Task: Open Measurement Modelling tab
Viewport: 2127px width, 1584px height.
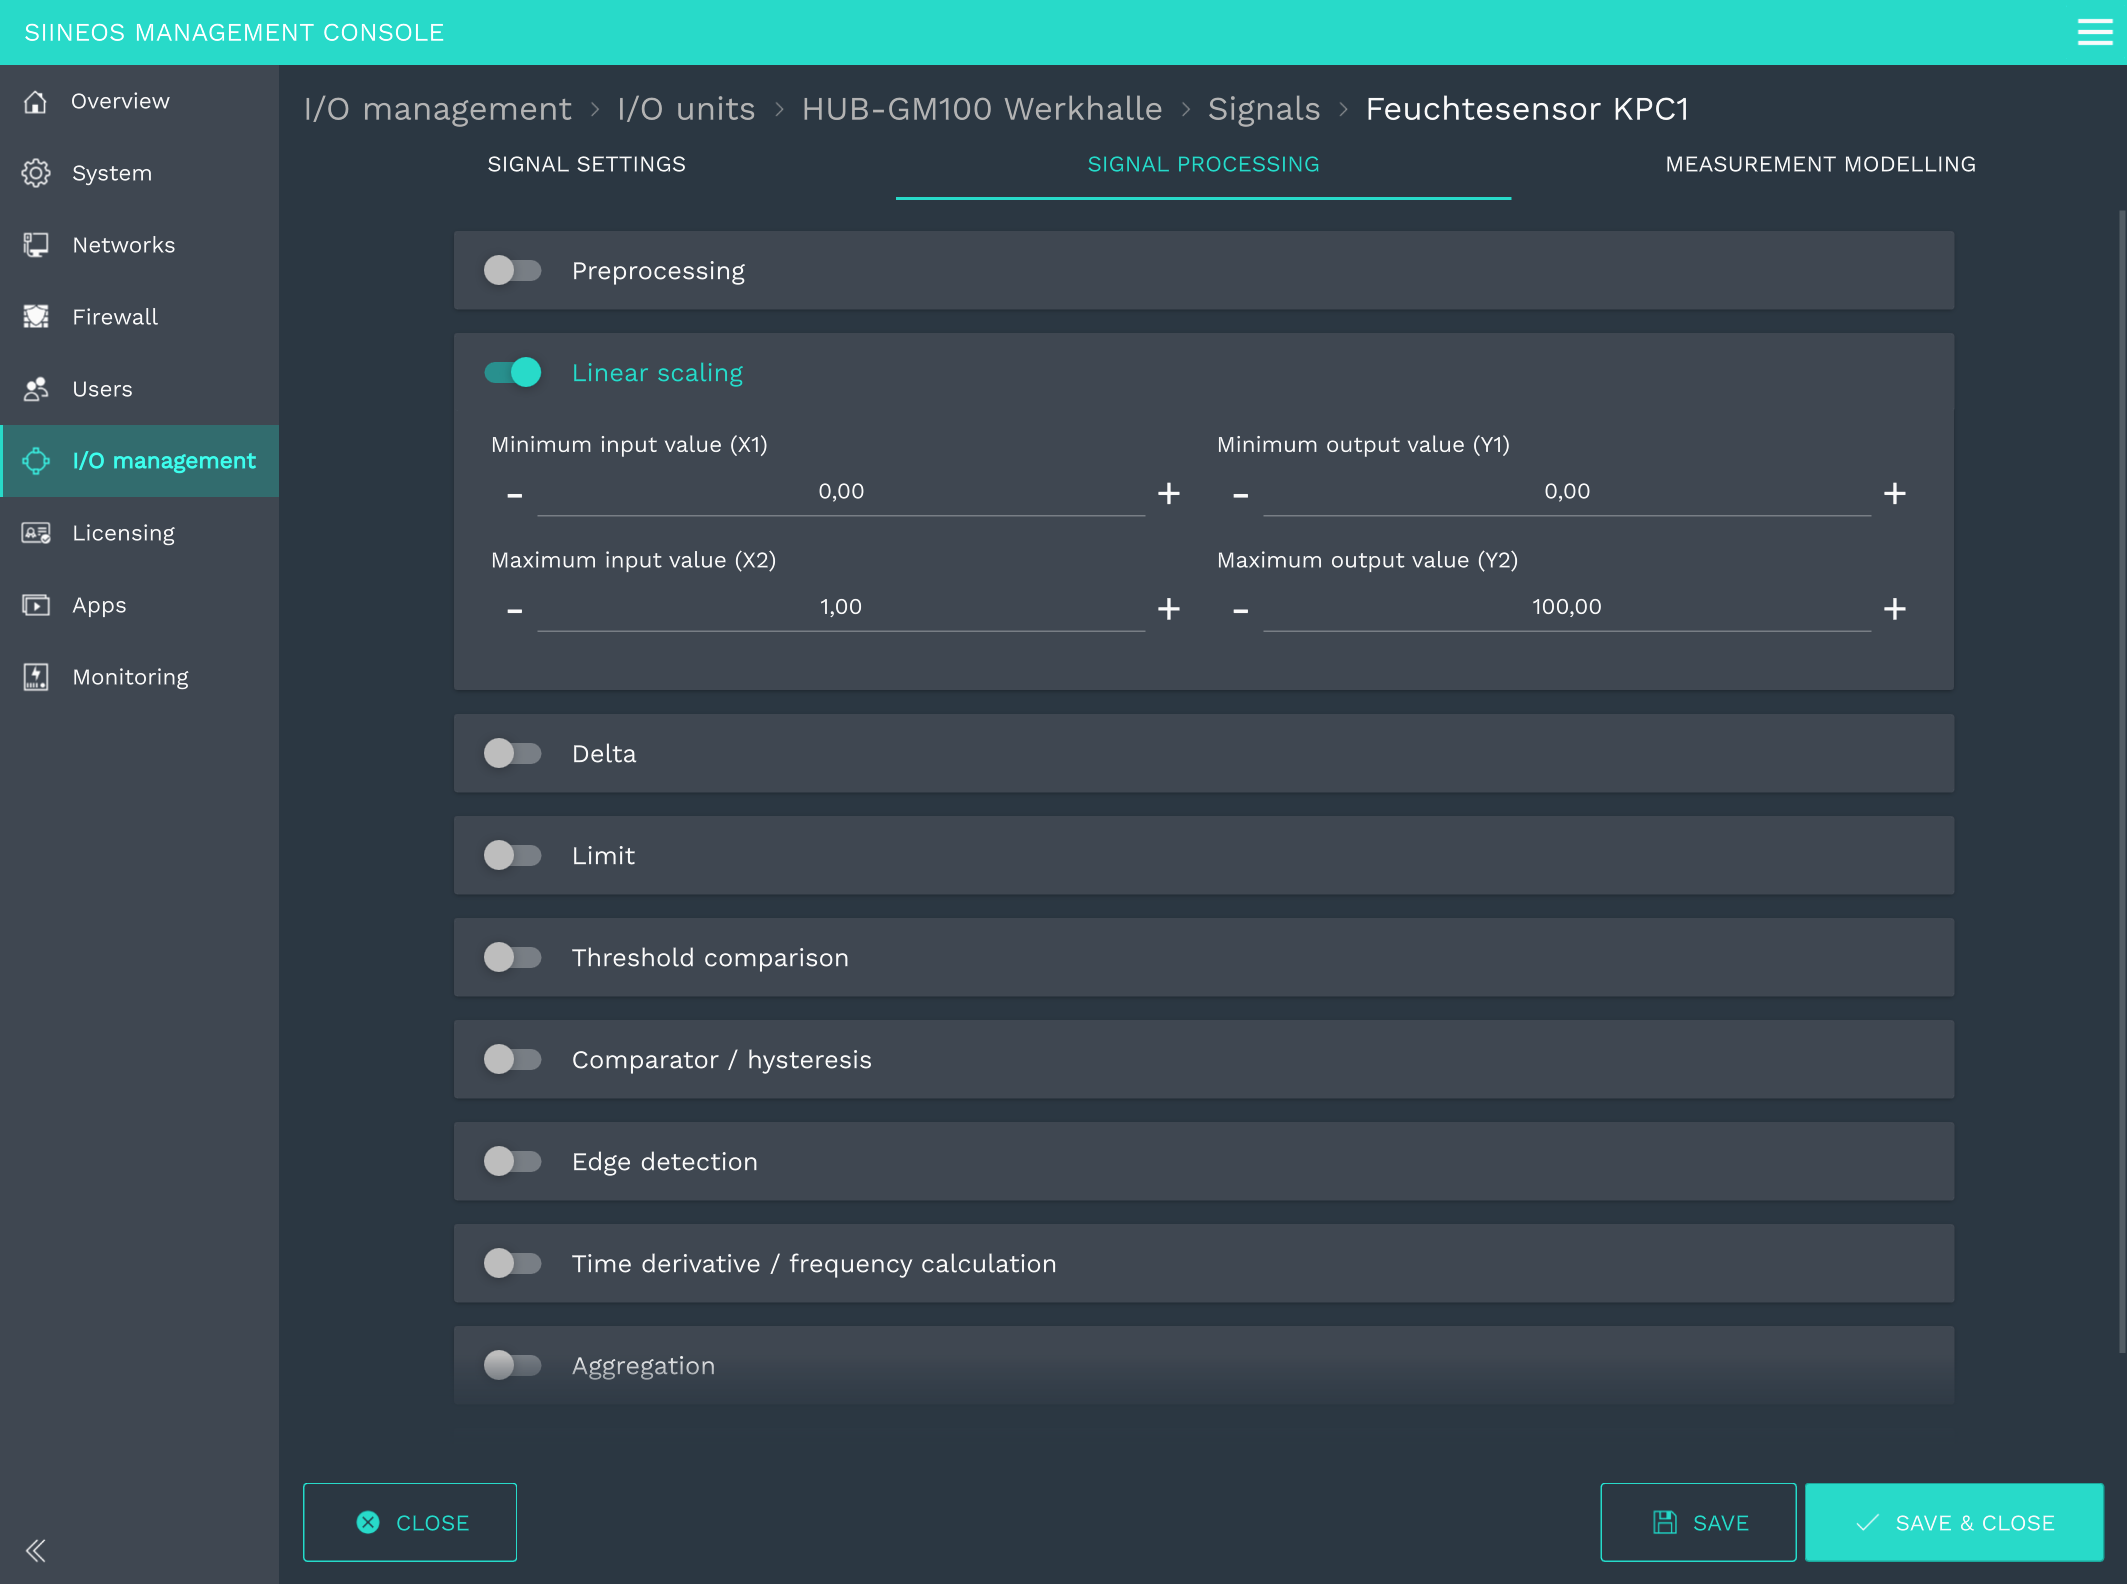Action: 1820,164
